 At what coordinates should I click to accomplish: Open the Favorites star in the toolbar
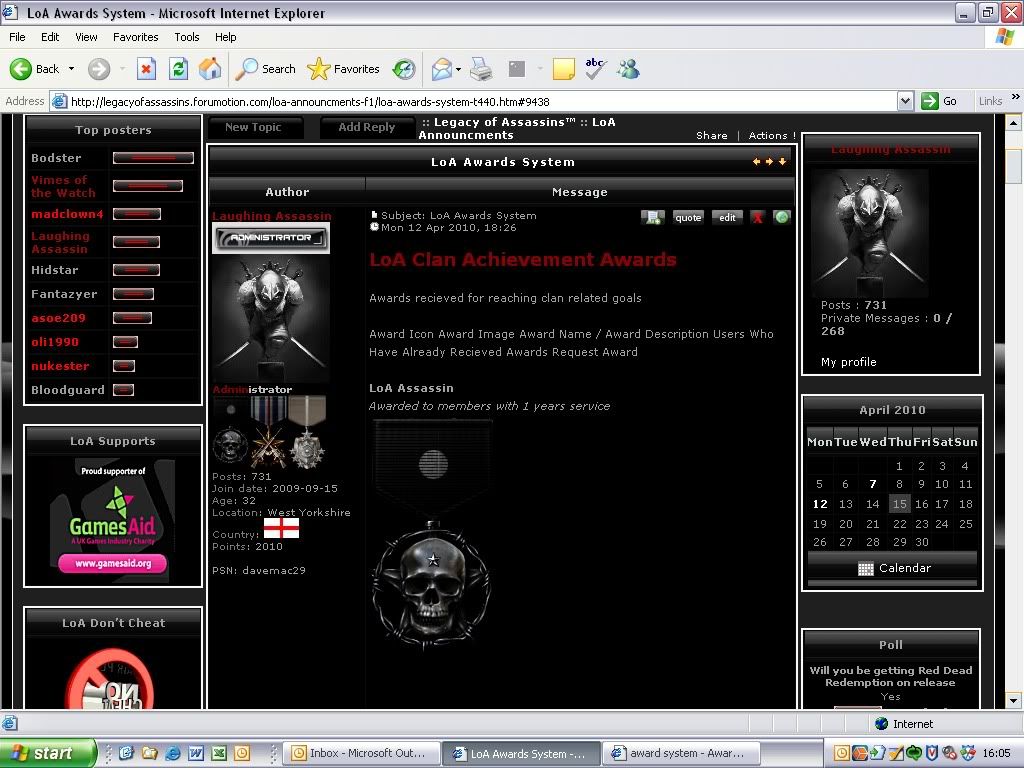coord(319,69)
